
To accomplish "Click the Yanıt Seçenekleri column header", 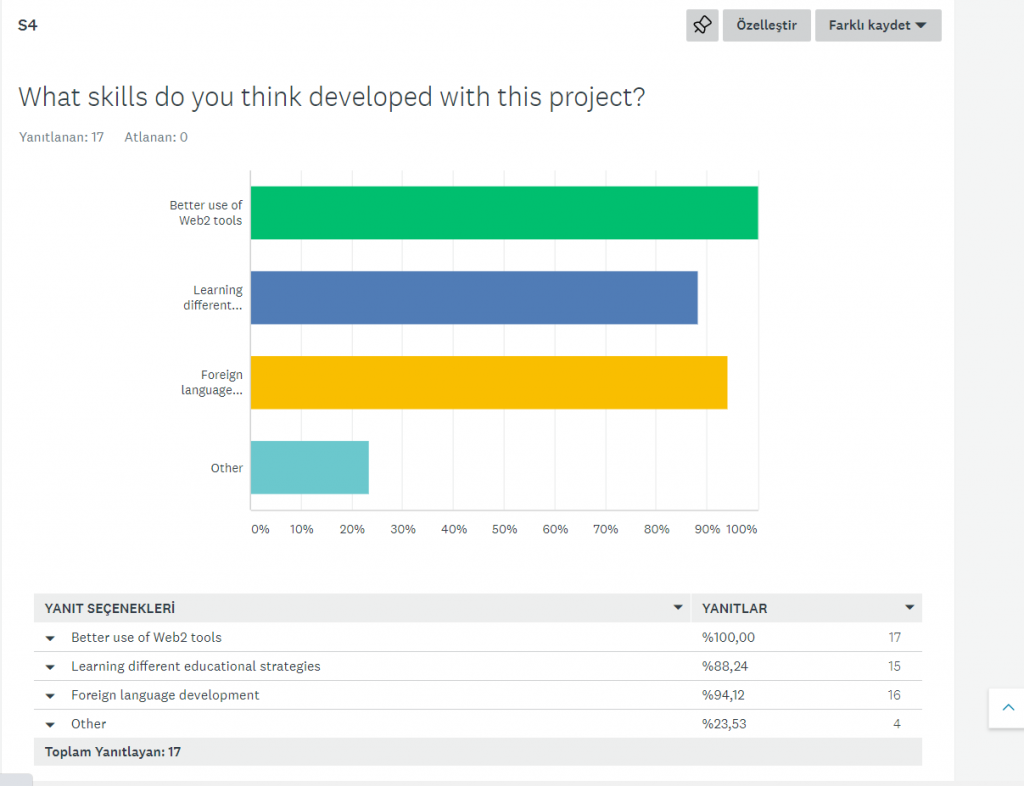I will point(110,608).
